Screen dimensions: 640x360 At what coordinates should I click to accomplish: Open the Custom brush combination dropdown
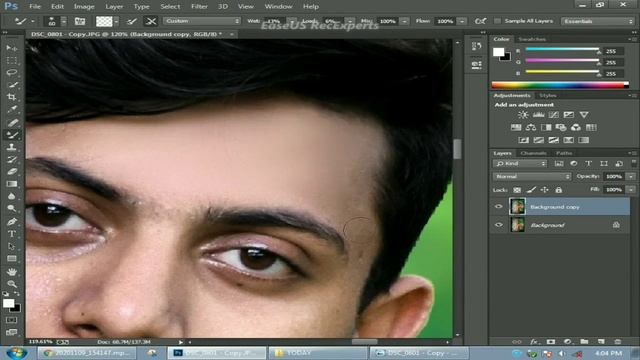coord(202,21)
